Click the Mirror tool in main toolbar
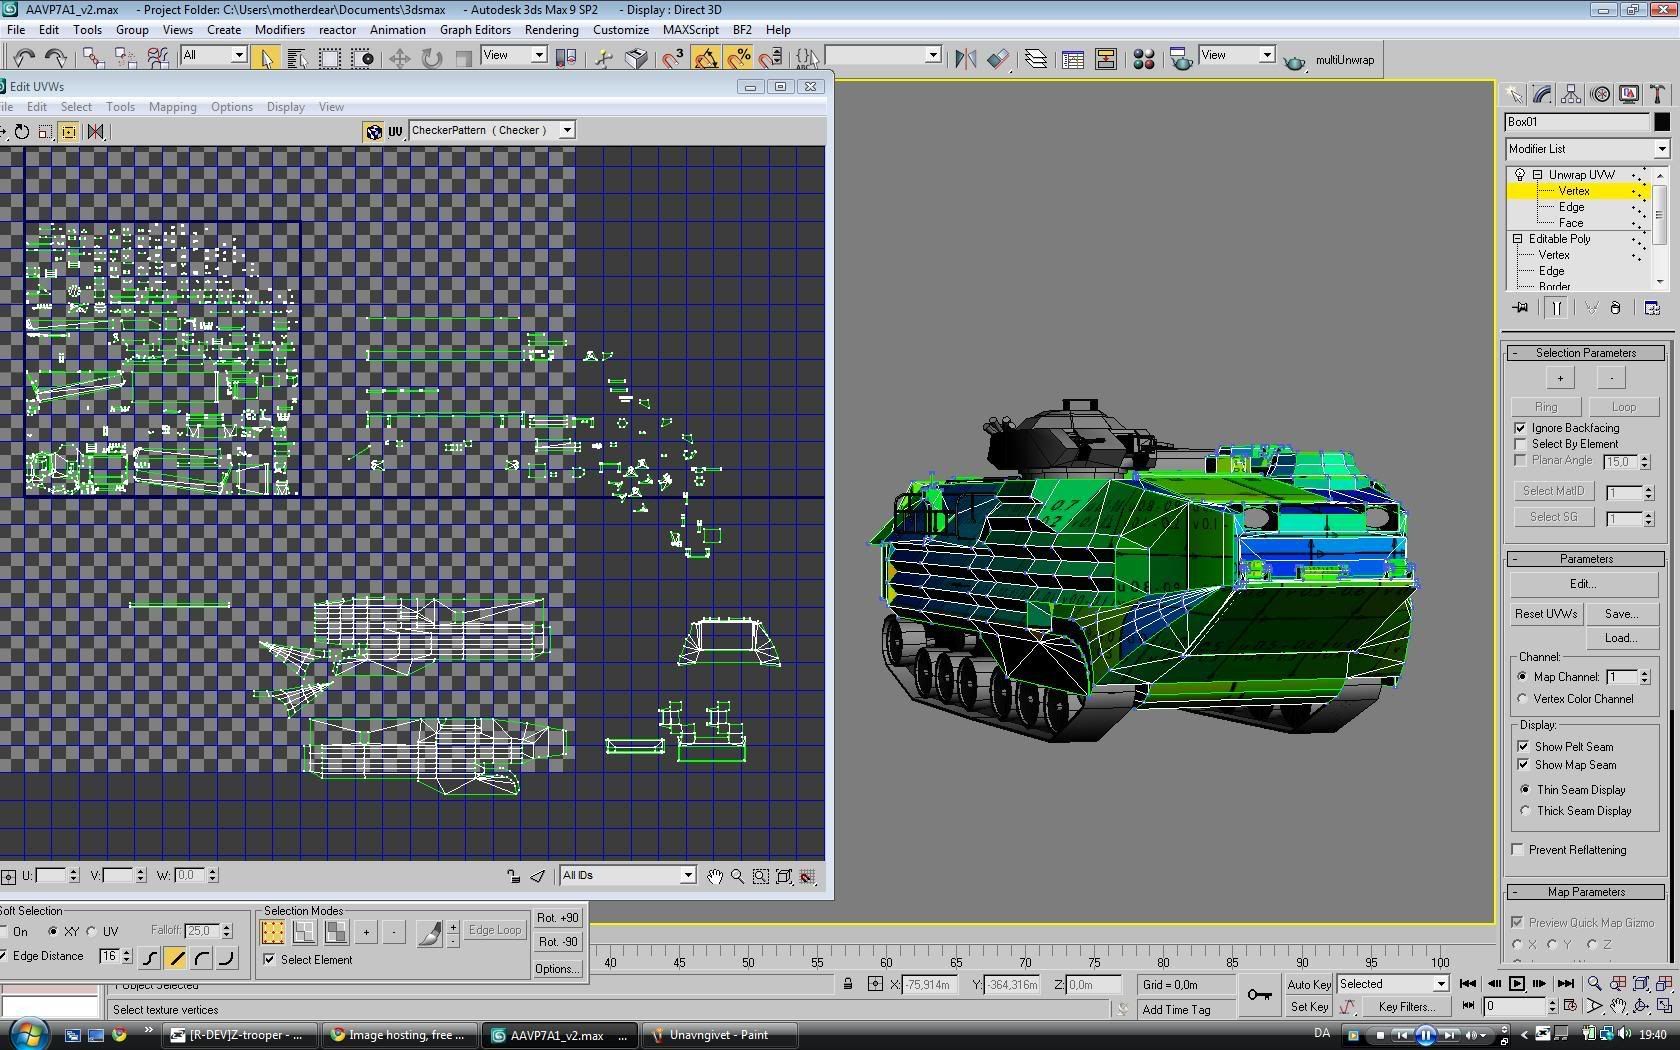 pos(965,59)
